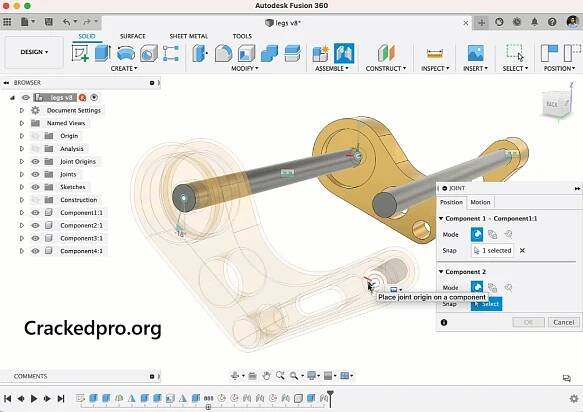The image size is (583, 412).
Task: Open timeline settings gear
Action: [574, 399]
